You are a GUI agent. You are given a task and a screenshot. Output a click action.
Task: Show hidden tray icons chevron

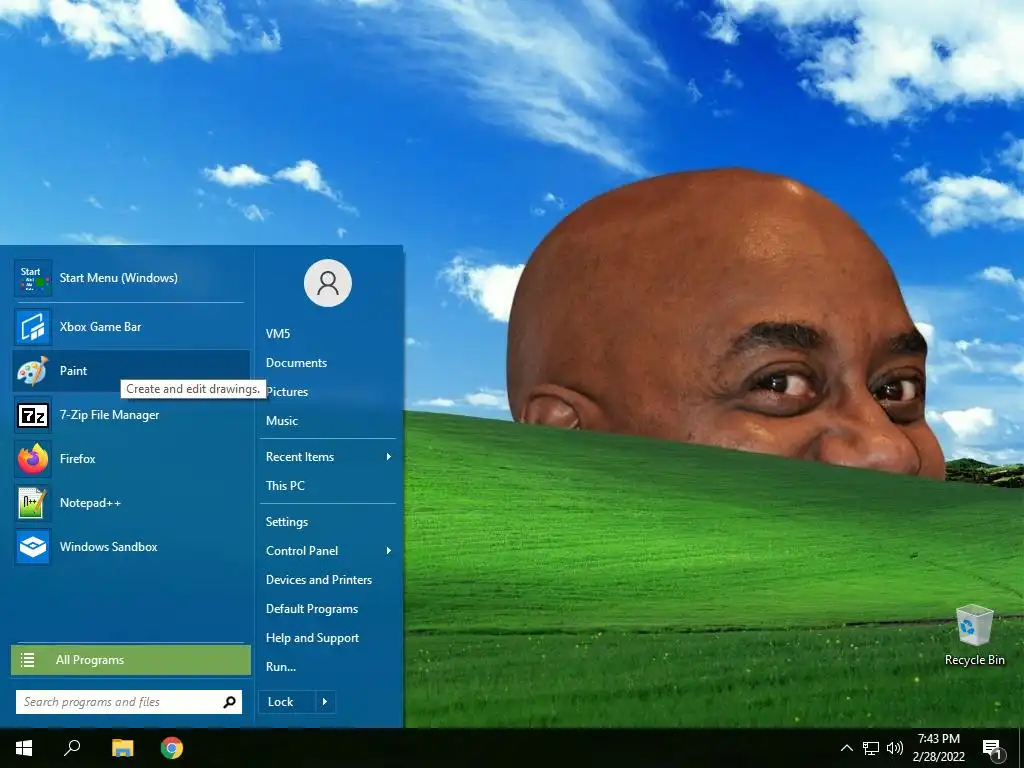846,748
